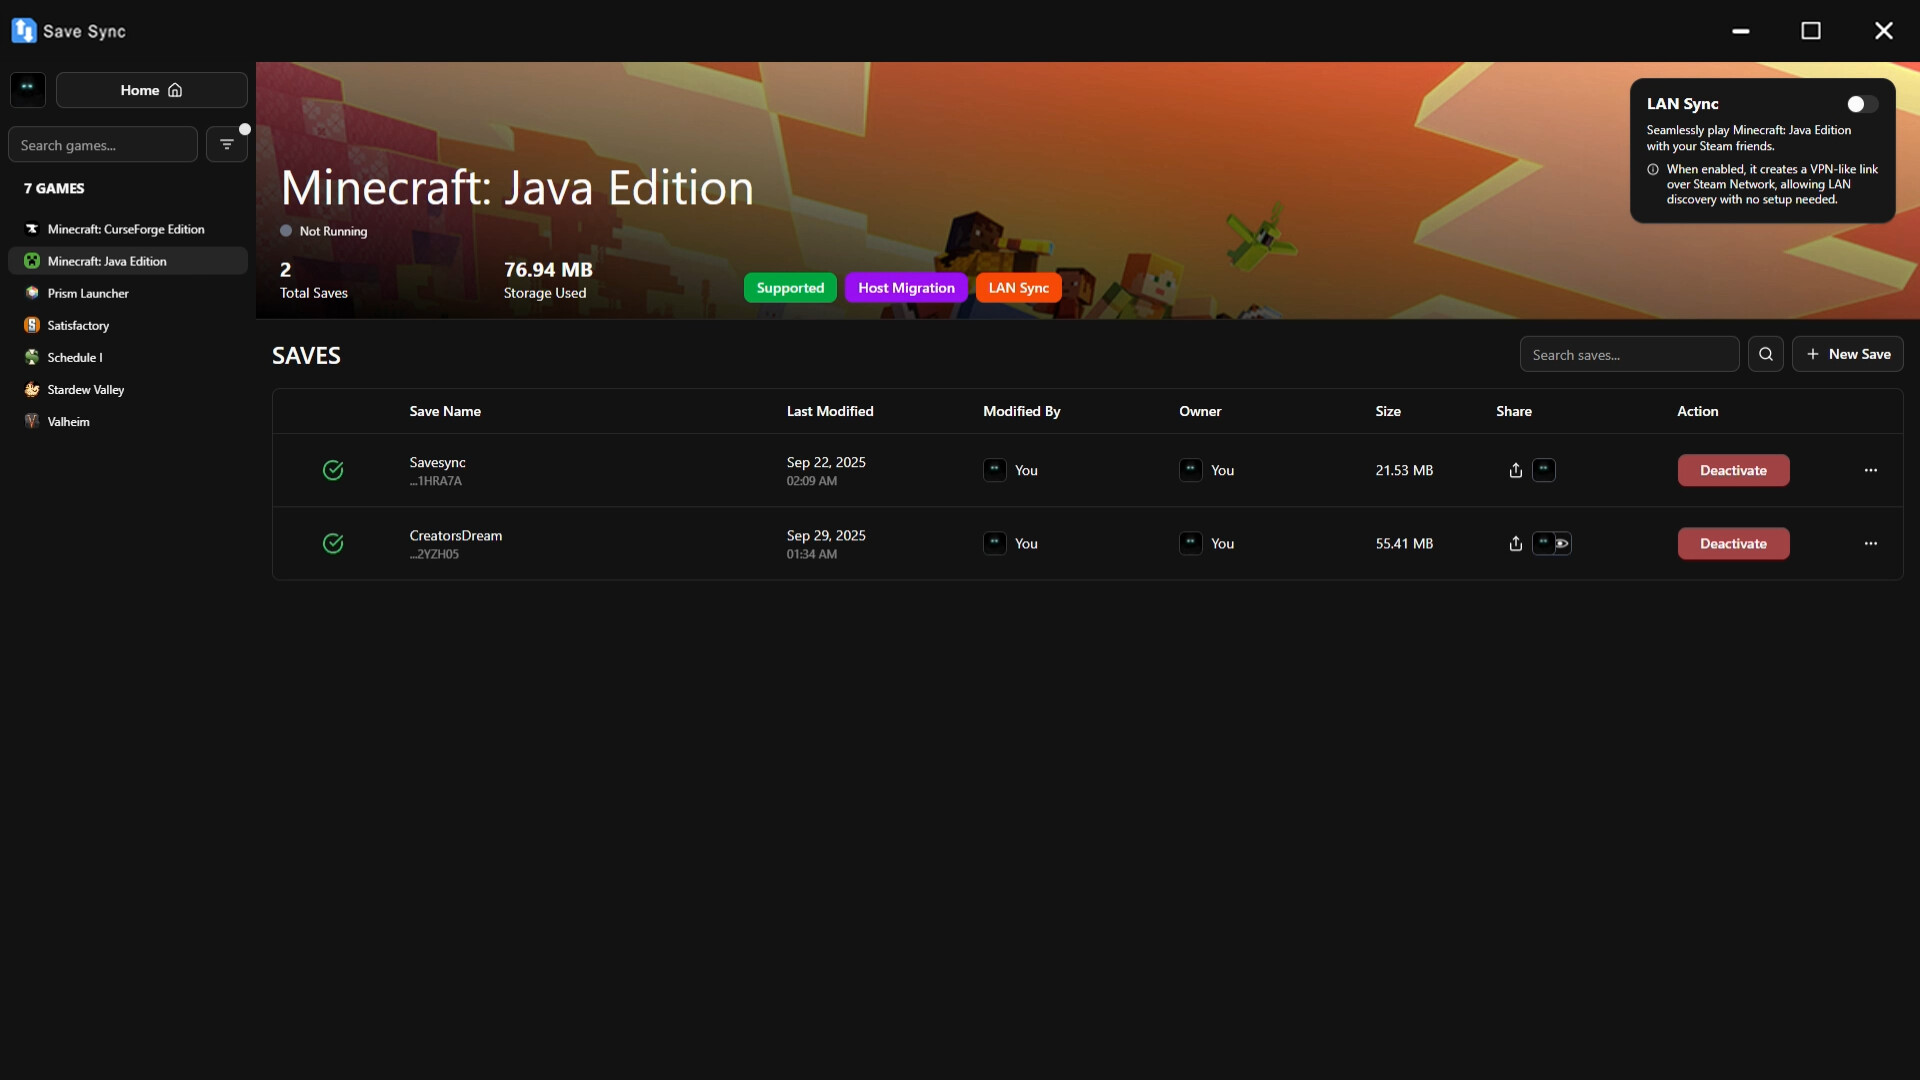Open the Satisfactory game page
The width and height of the screenshot is (1920, 1080).
pyautogui.click(x=78, y=325)
